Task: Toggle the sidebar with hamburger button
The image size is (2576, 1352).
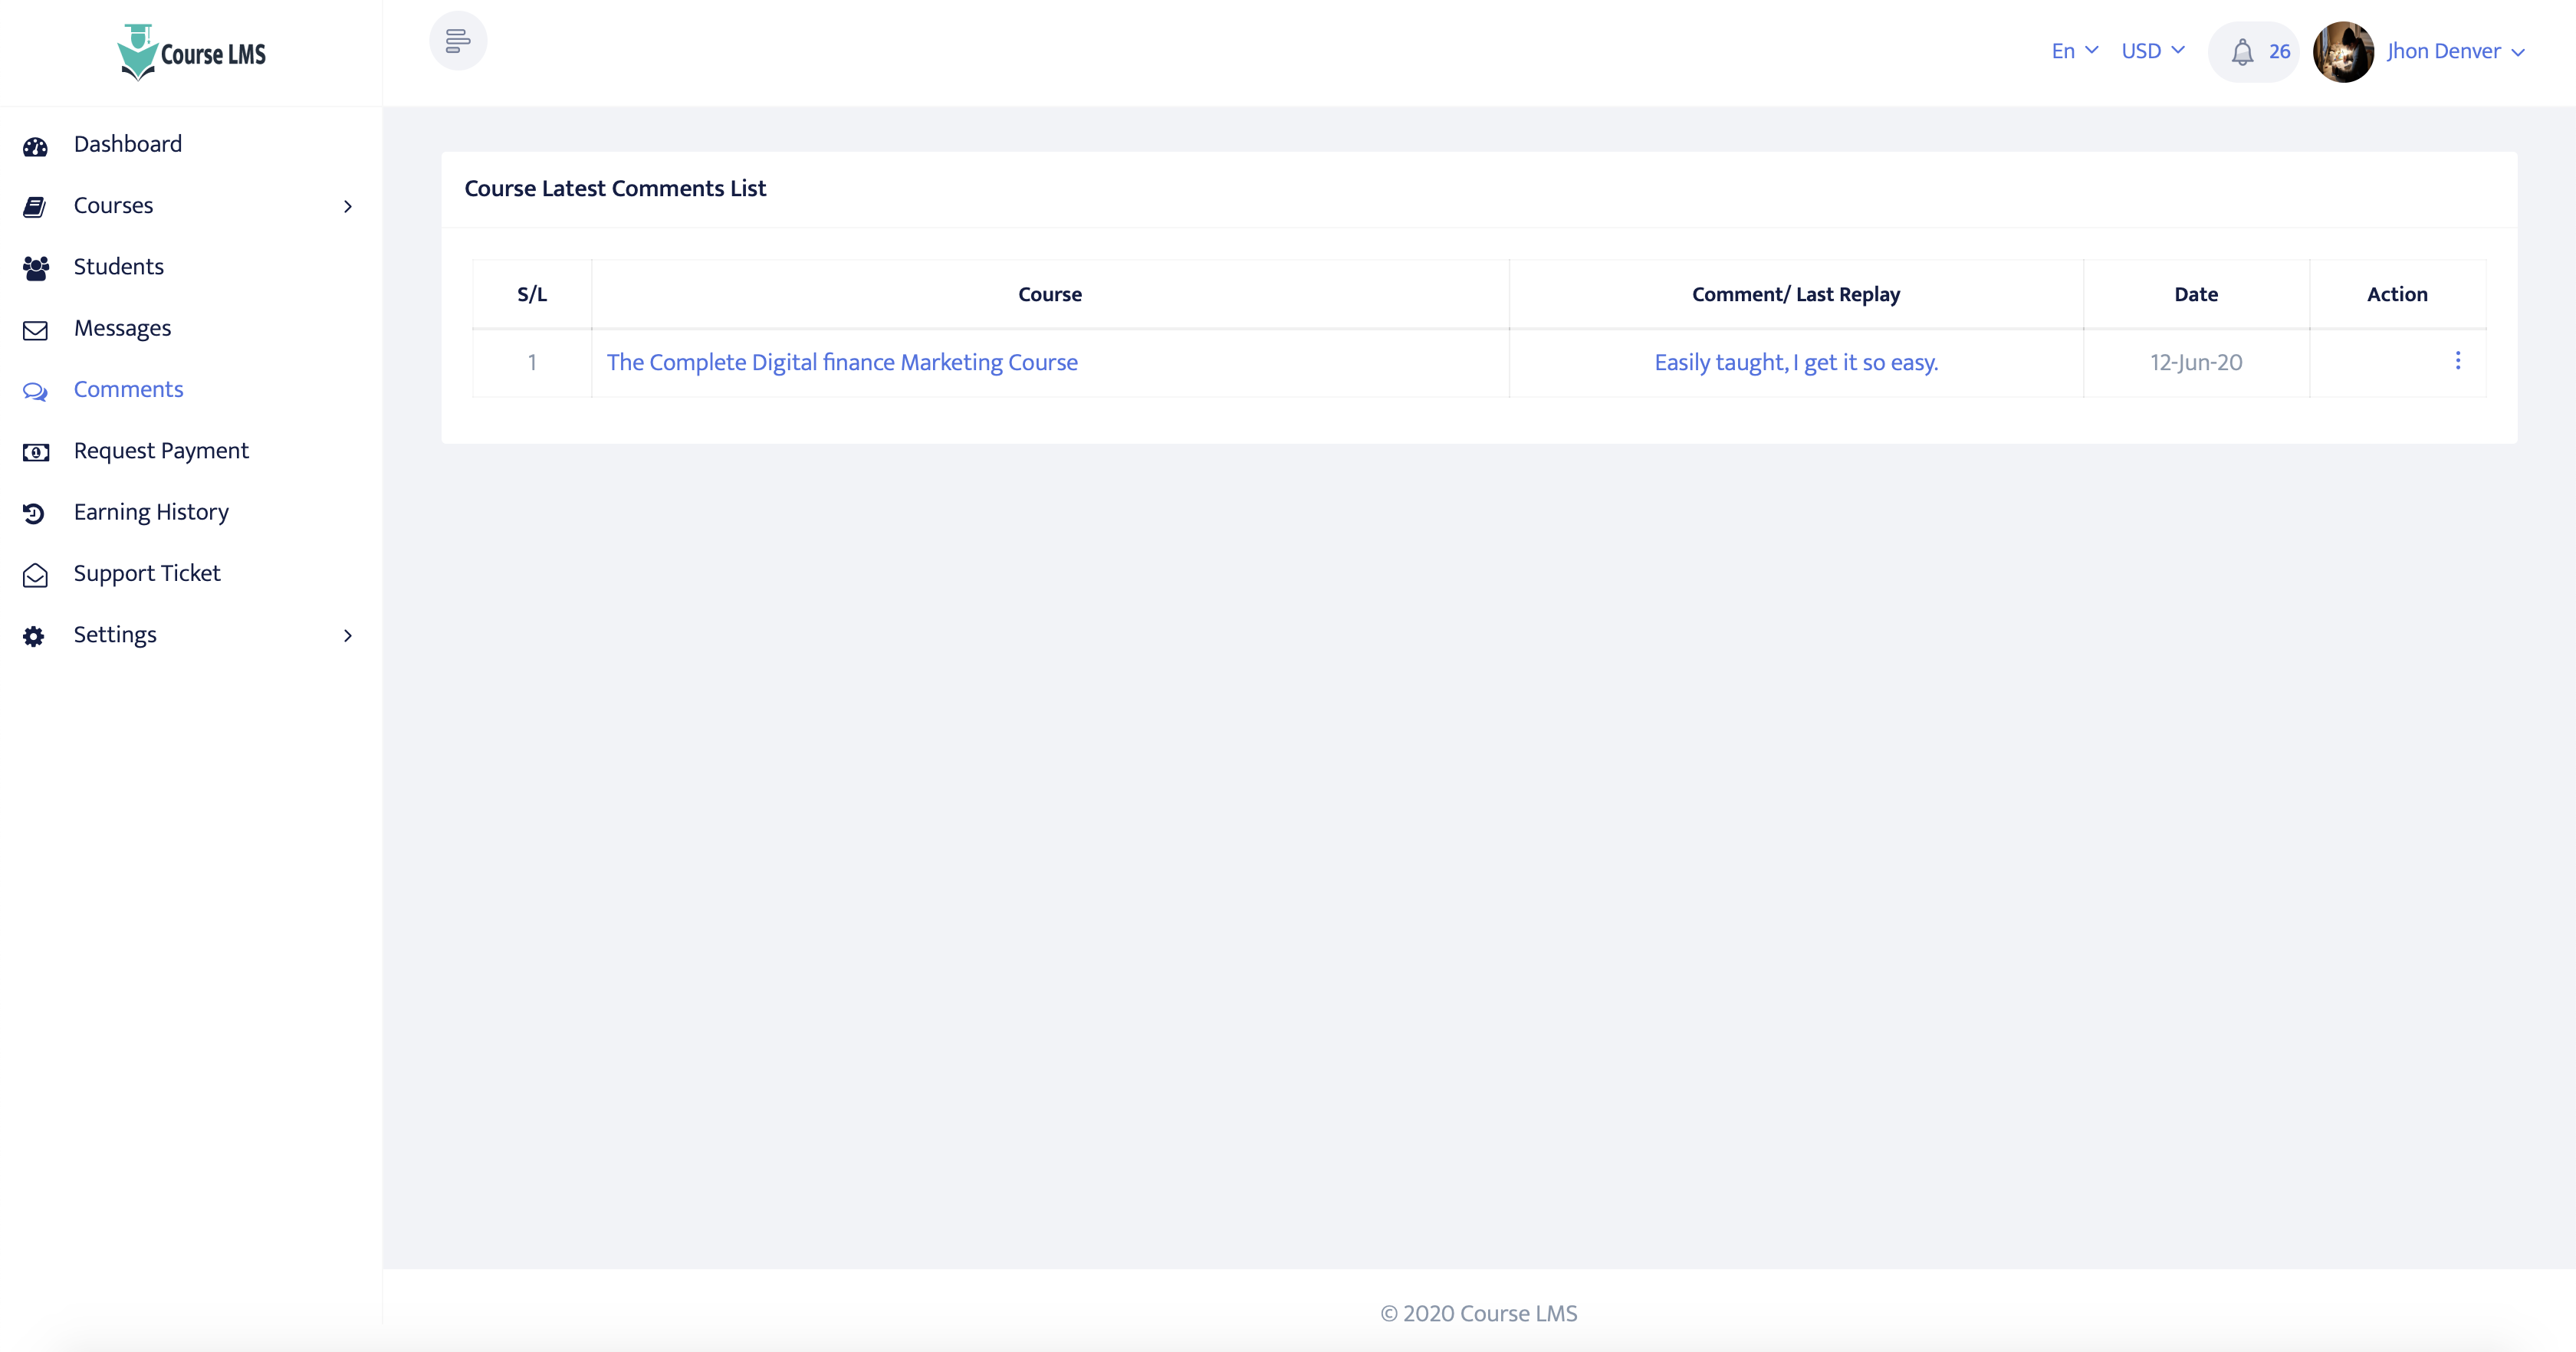Action: click(458, 41)
